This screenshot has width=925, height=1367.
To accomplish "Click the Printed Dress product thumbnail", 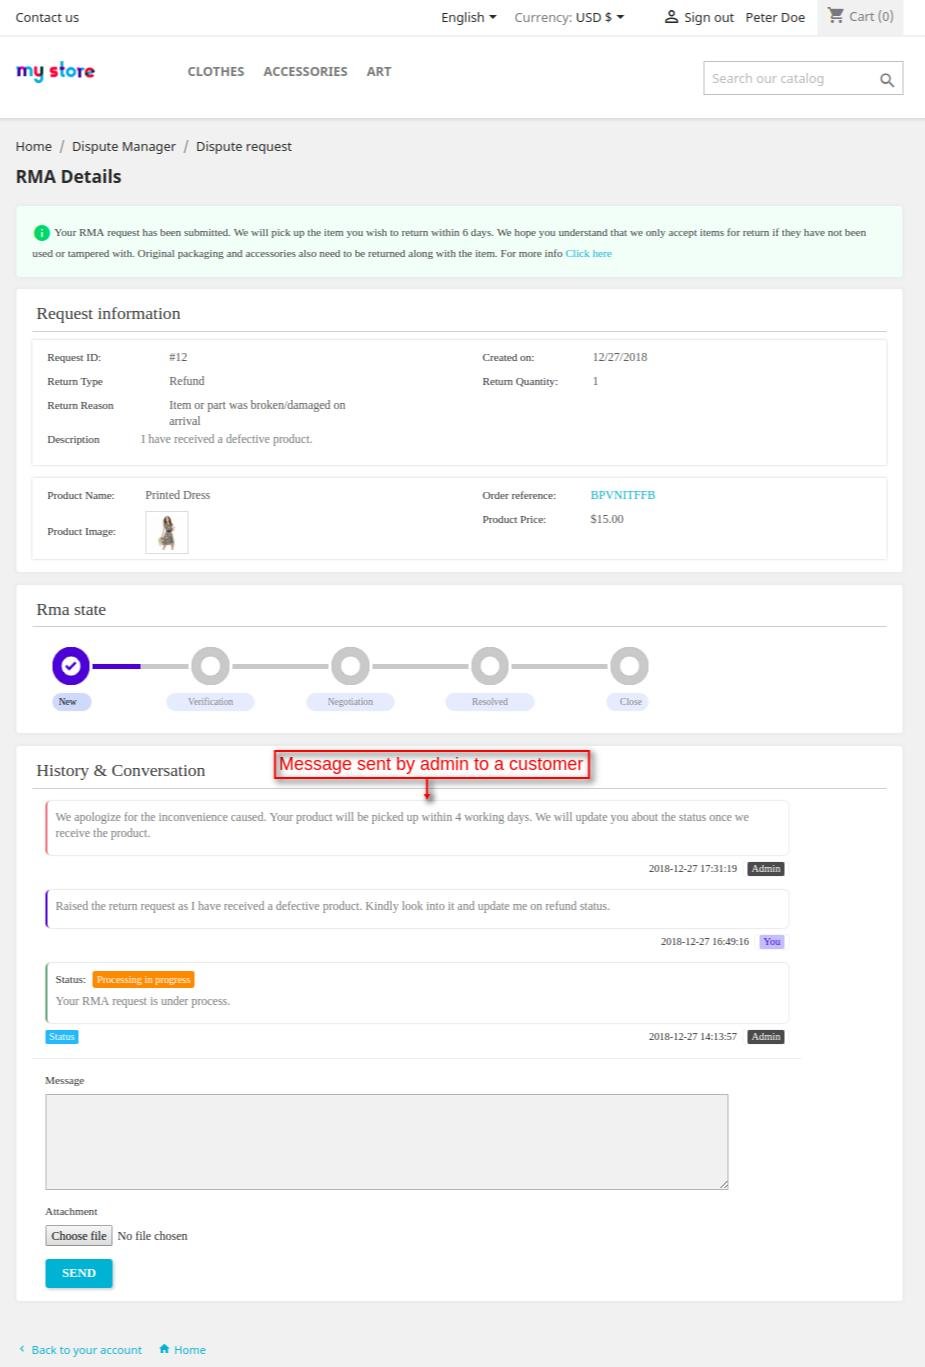I will 167,532.
